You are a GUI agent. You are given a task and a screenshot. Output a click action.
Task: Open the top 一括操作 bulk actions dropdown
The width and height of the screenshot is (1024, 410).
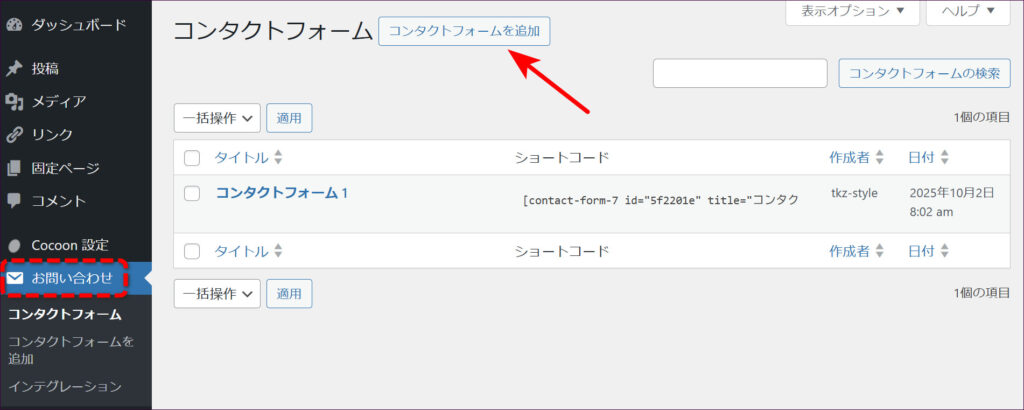[217, 118]
